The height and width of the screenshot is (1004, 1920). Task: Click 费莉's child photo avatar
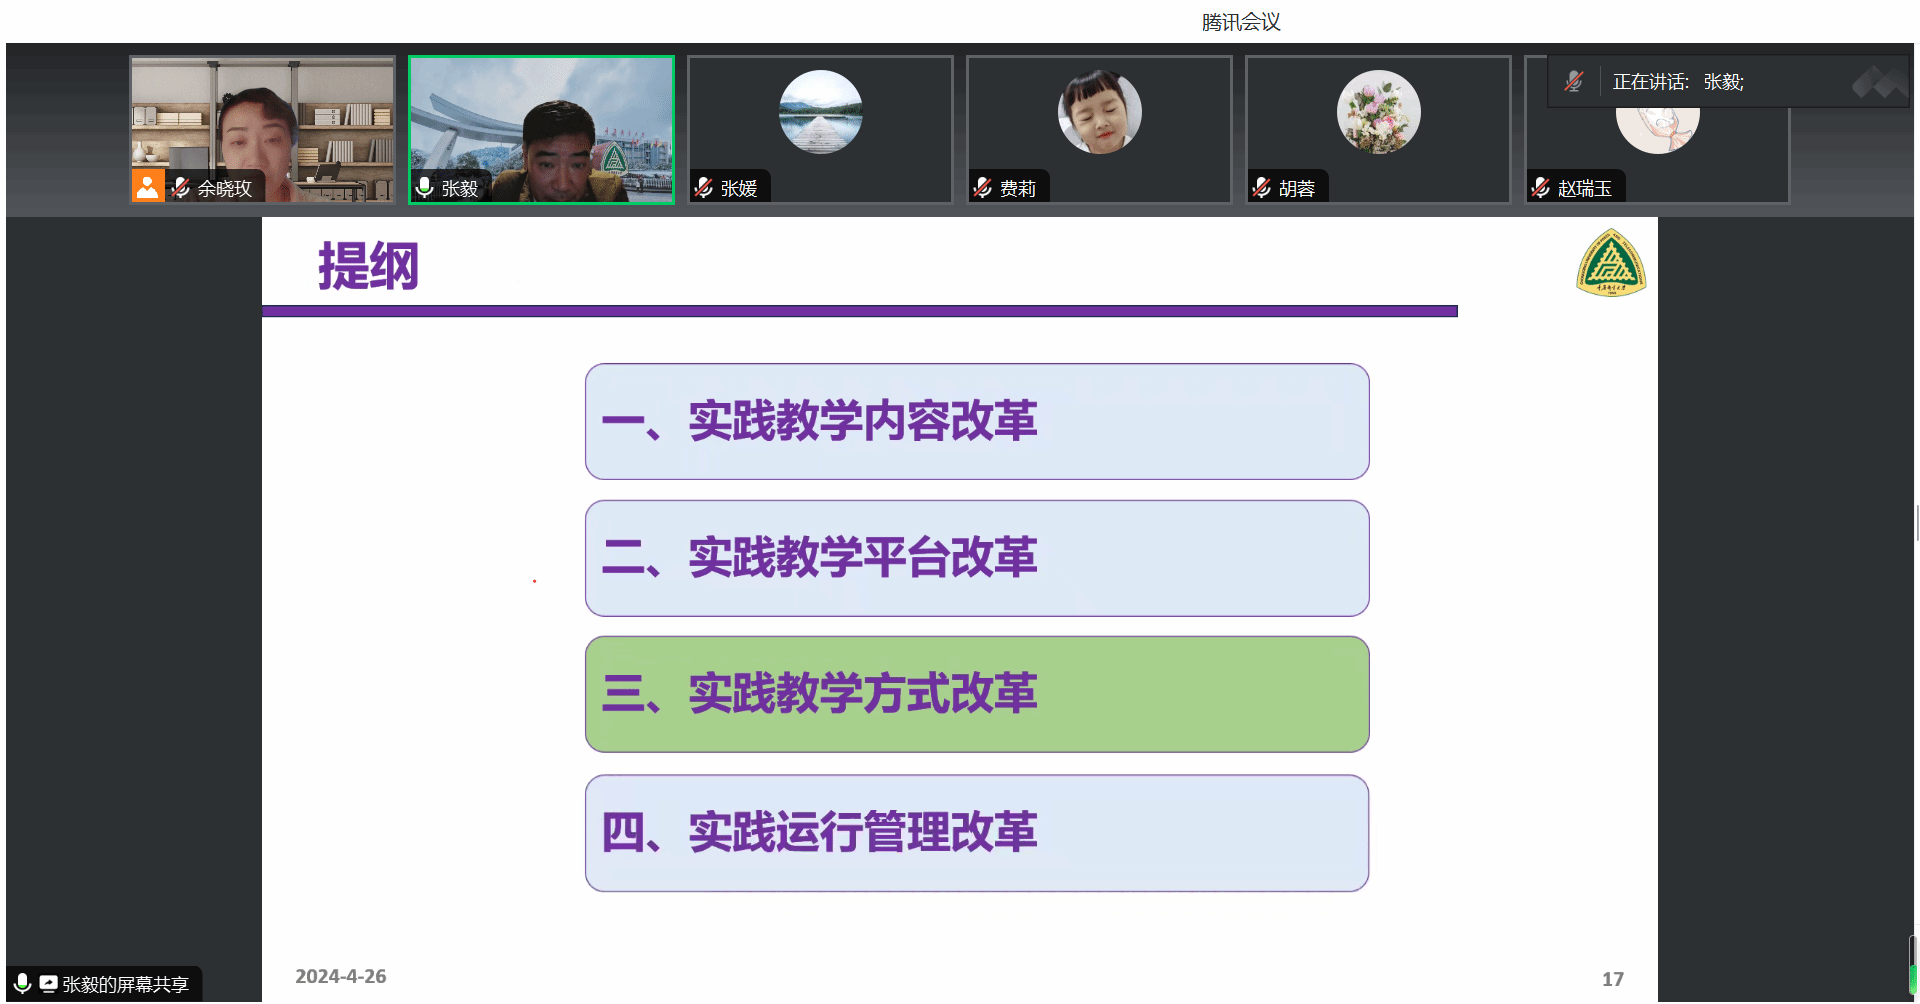pos(1099,112)
